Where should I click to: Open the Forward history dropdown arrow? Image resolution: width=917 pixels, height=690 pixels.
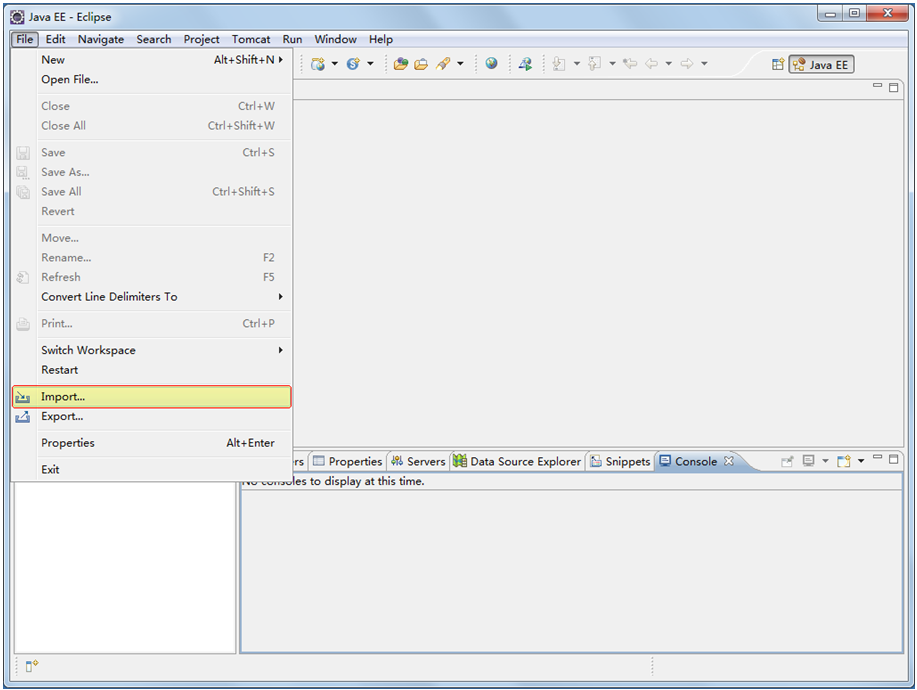point(704,64)
